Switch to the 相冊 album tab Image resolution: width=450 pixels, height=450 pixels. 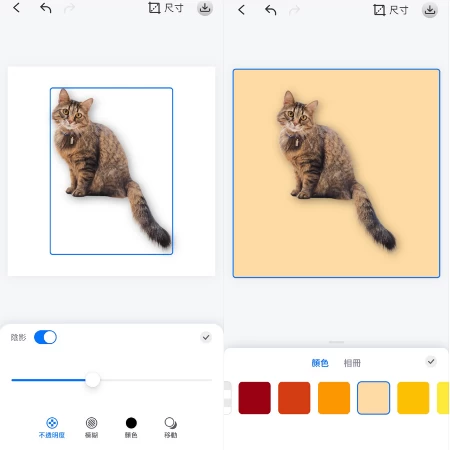pos(352,363)
